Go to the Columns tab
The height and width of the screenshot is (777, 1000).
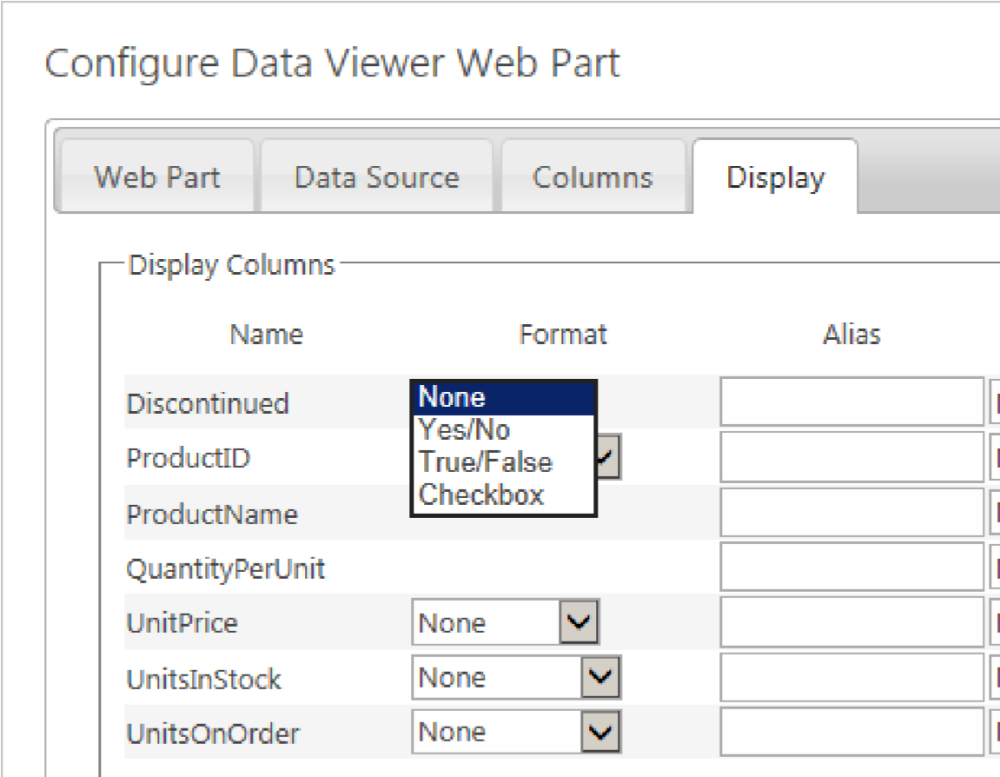point(592,178)
